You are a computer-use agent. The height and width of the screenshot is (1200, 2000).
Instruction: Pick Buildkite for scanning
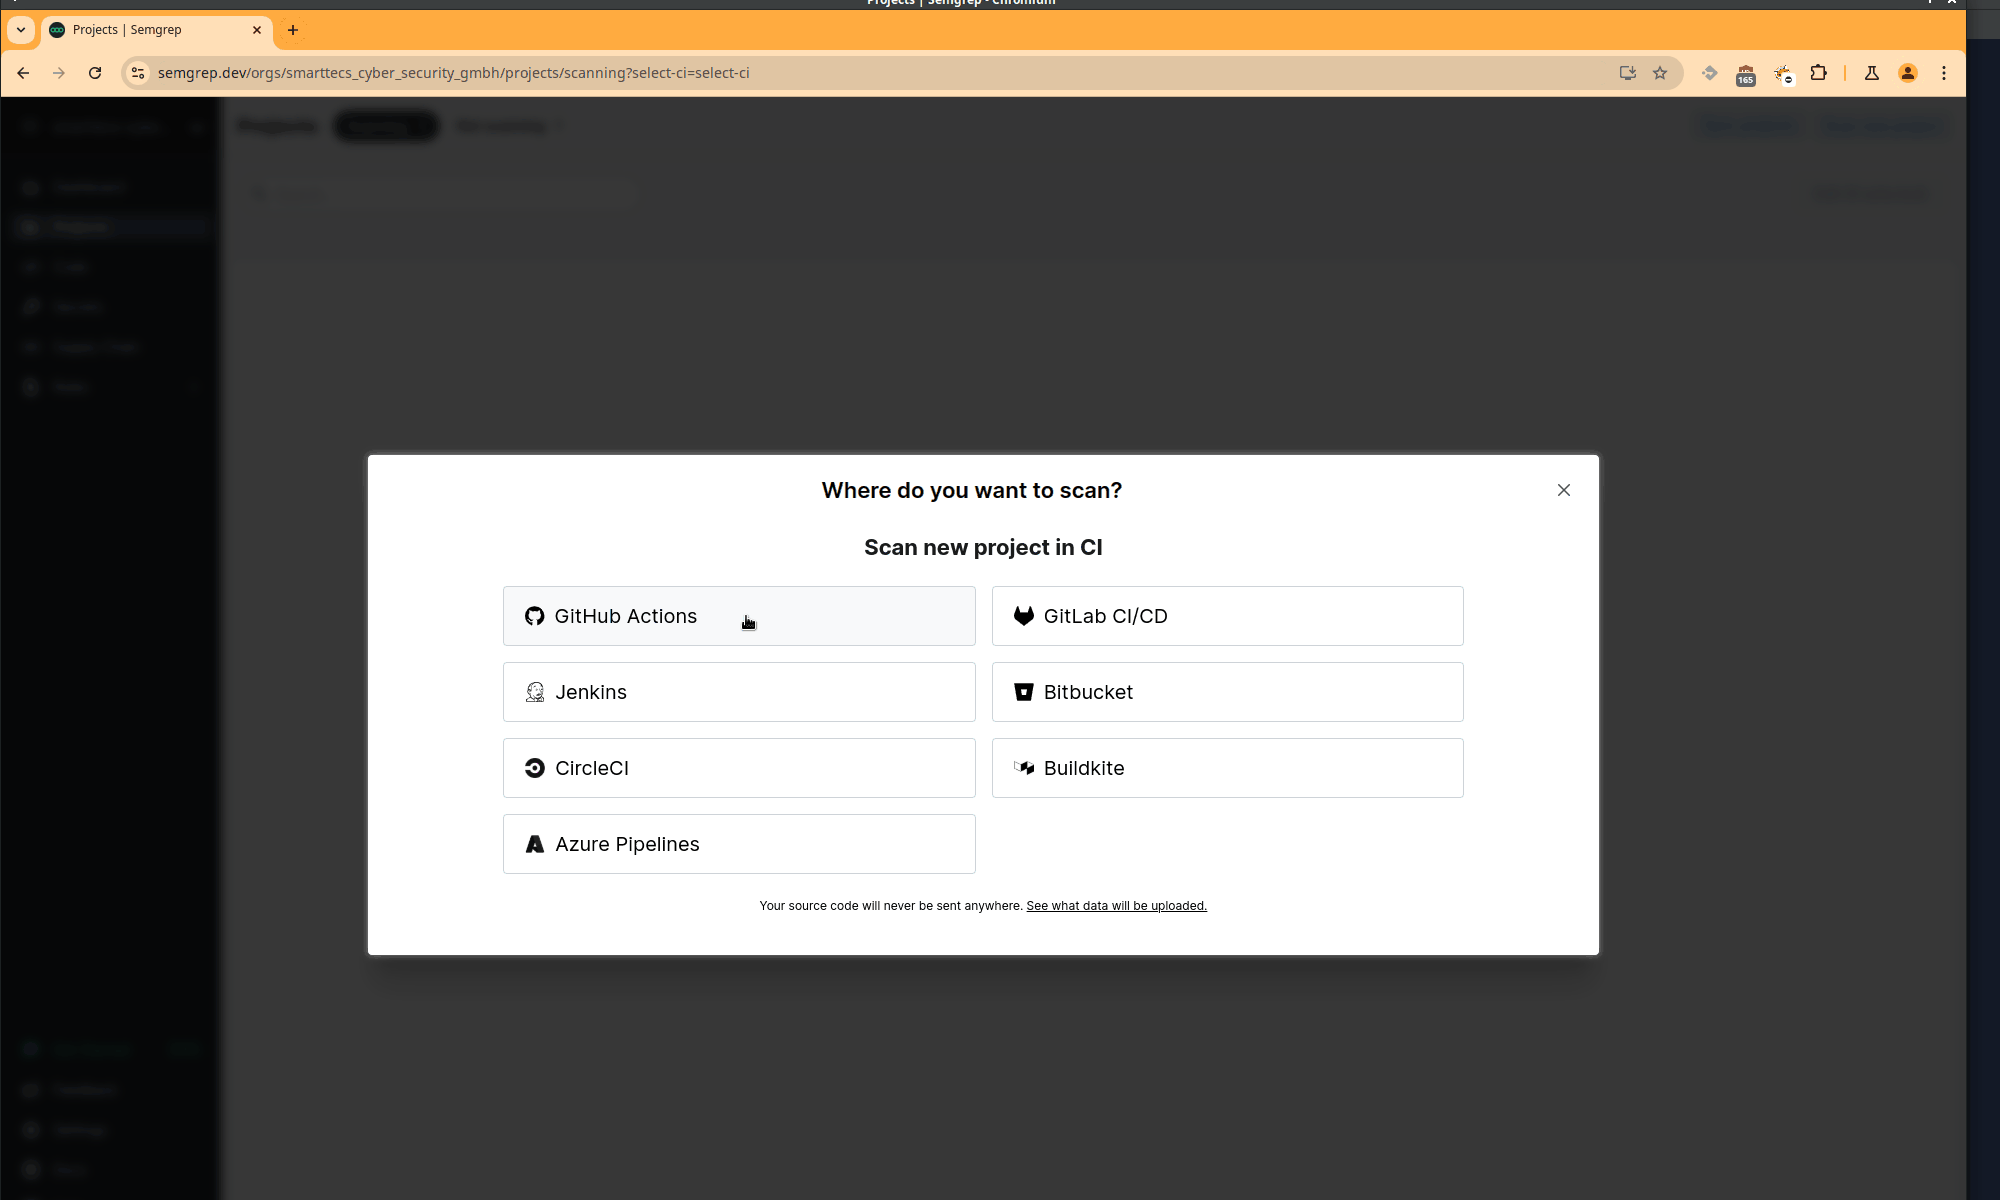click(1227, 768)
